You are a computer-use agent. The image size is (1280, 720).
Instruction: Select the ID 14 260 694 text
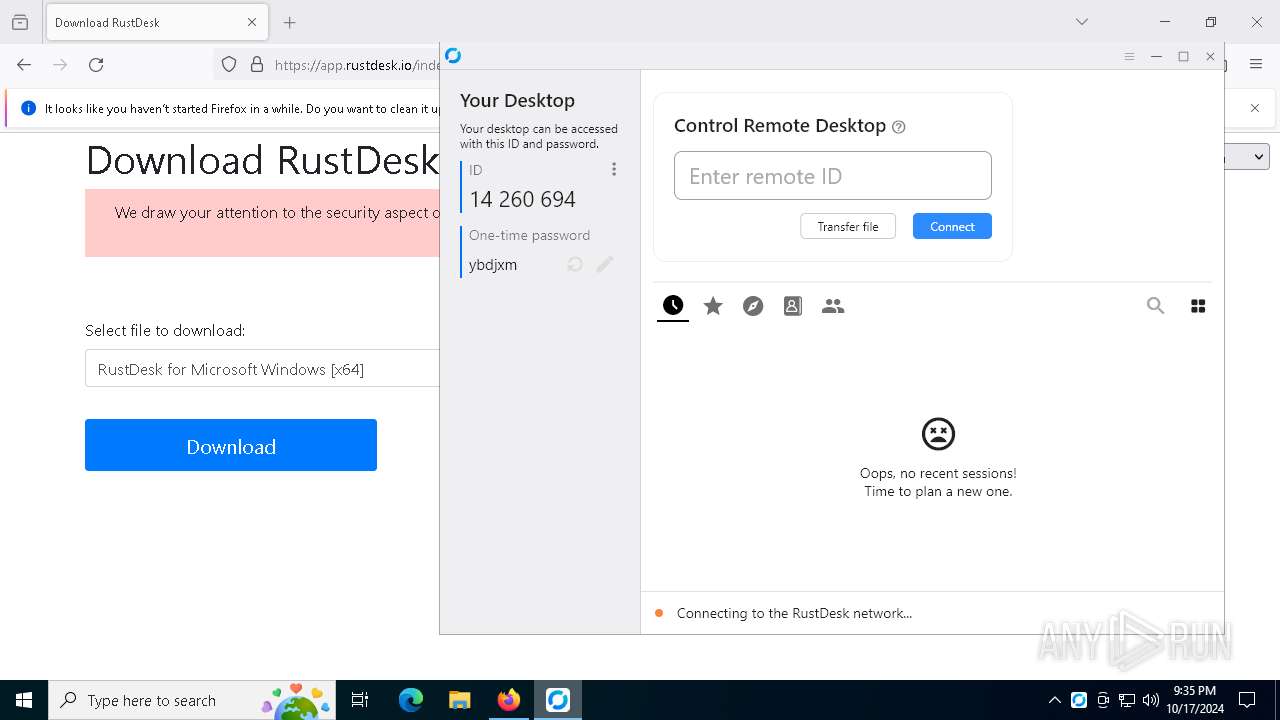522,199
